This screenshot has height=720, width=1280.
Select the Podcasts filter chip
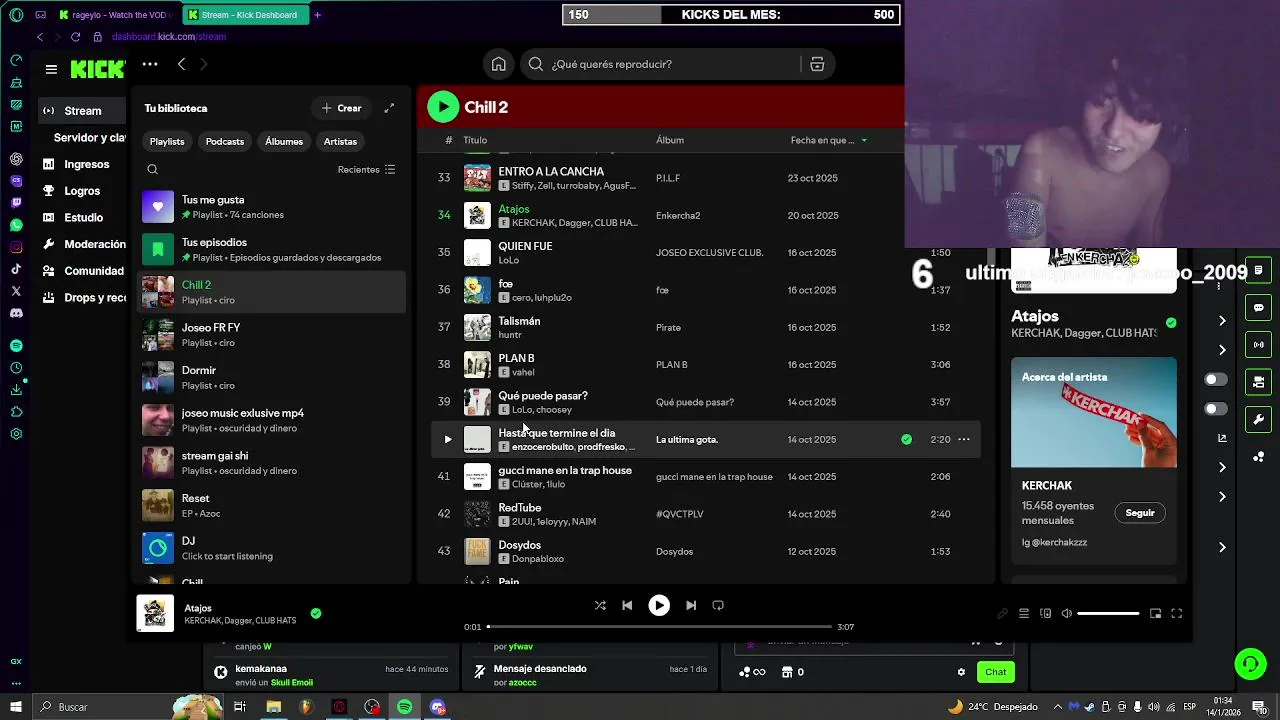click(225, 141)
